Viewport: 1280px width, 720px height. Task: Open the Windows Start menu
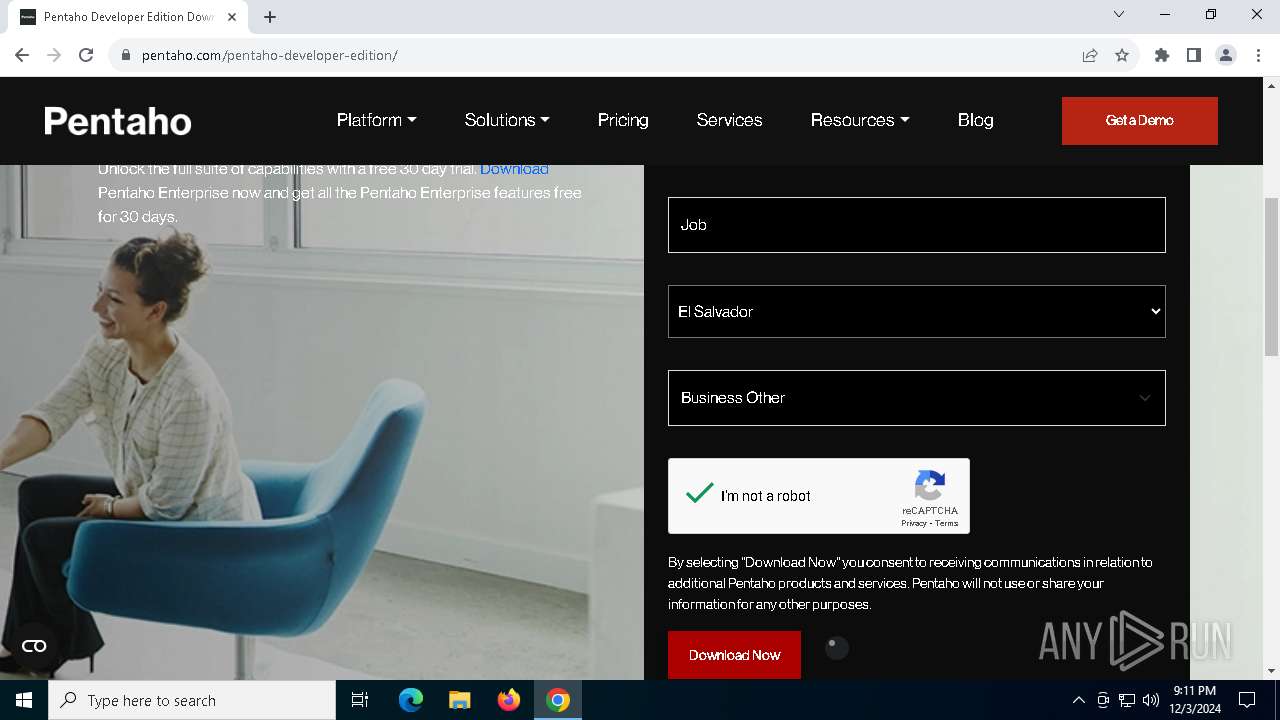coord(24,700)
